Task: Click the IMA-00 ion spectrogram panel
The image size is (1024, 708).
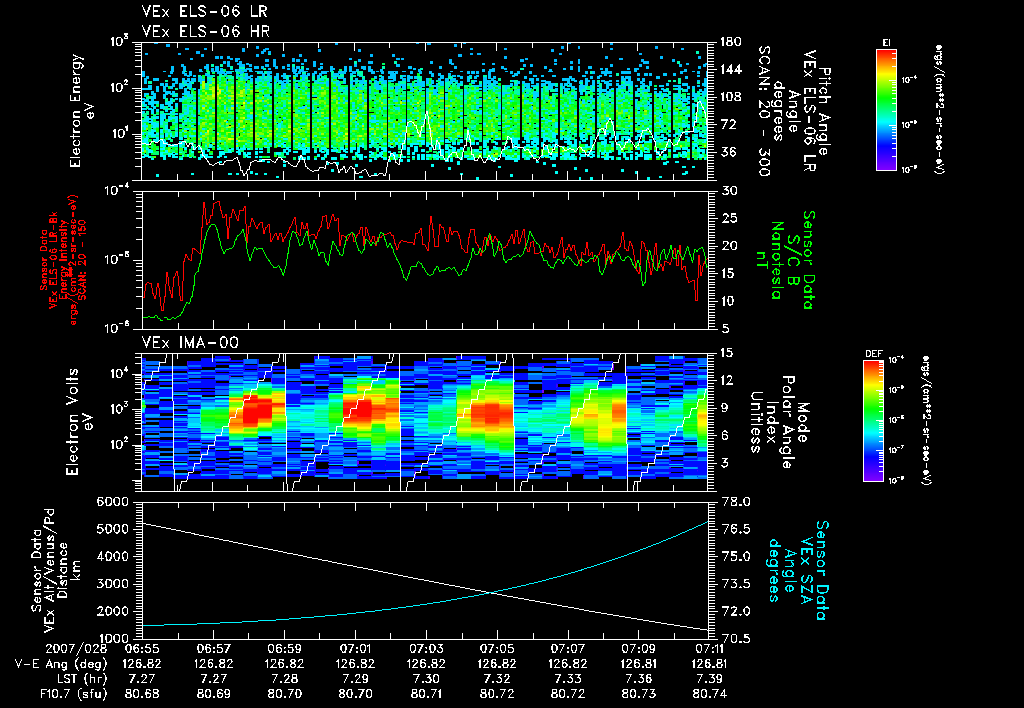Action: 425,422
